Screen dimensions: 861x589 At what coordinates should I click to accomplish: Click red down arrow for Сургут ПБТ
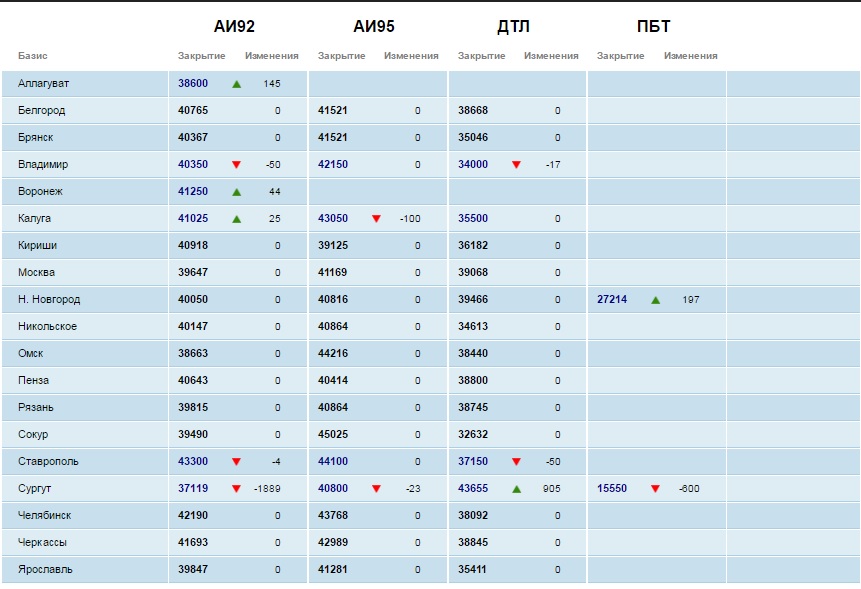pos(655,489)
